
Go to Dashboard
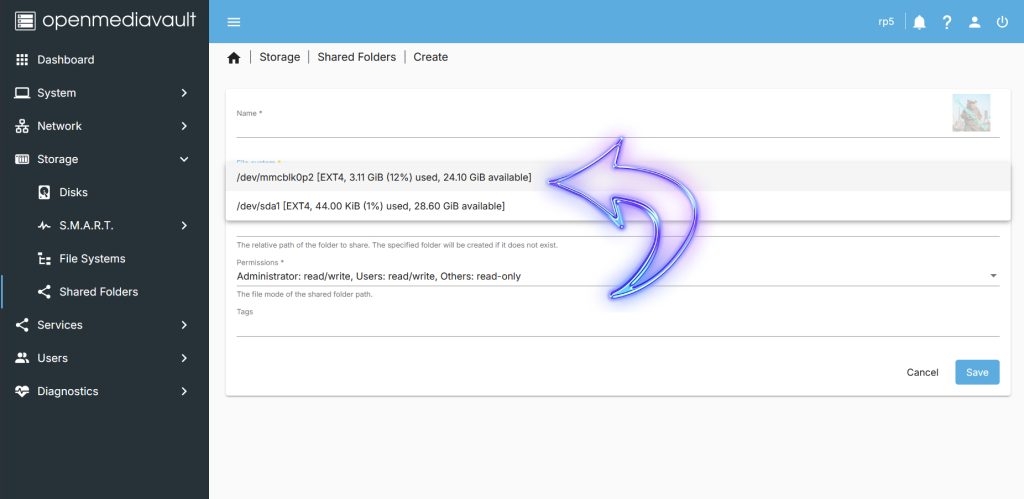65,60
